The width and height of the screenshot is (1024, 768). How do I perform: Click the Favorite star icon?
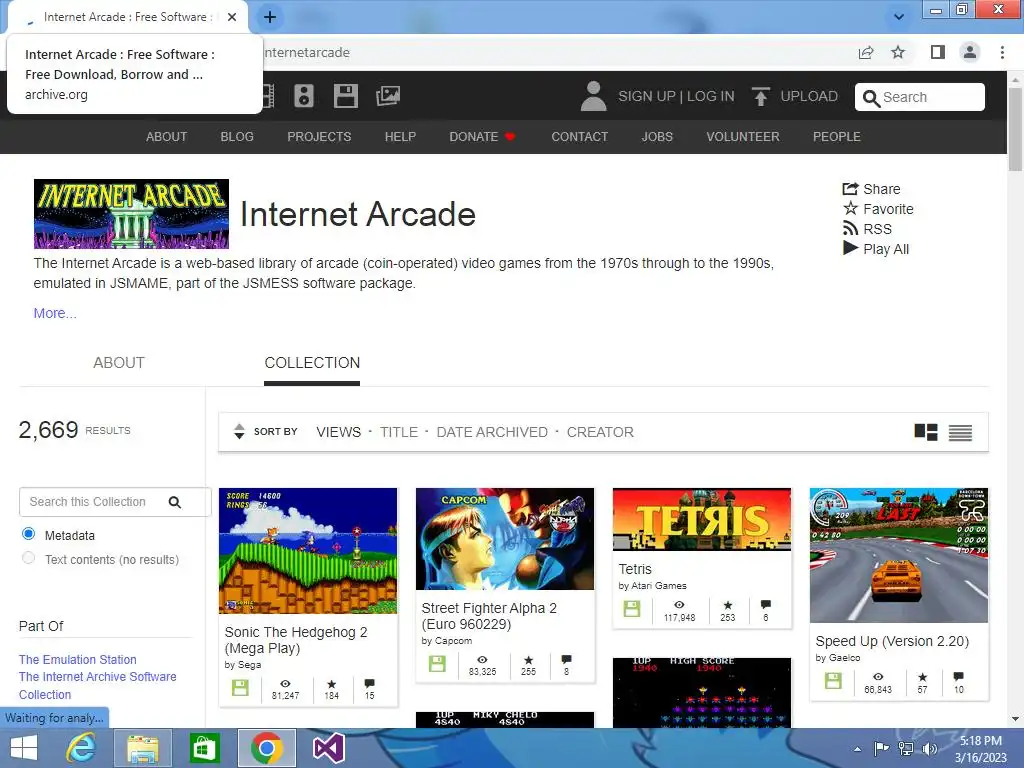pos(850,208)
